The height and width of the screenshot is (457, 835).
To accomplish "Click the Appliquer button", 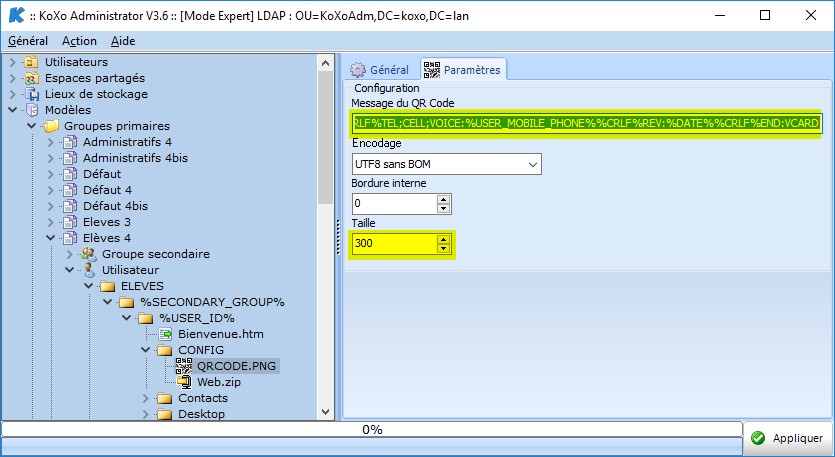I will click(788, 438).
